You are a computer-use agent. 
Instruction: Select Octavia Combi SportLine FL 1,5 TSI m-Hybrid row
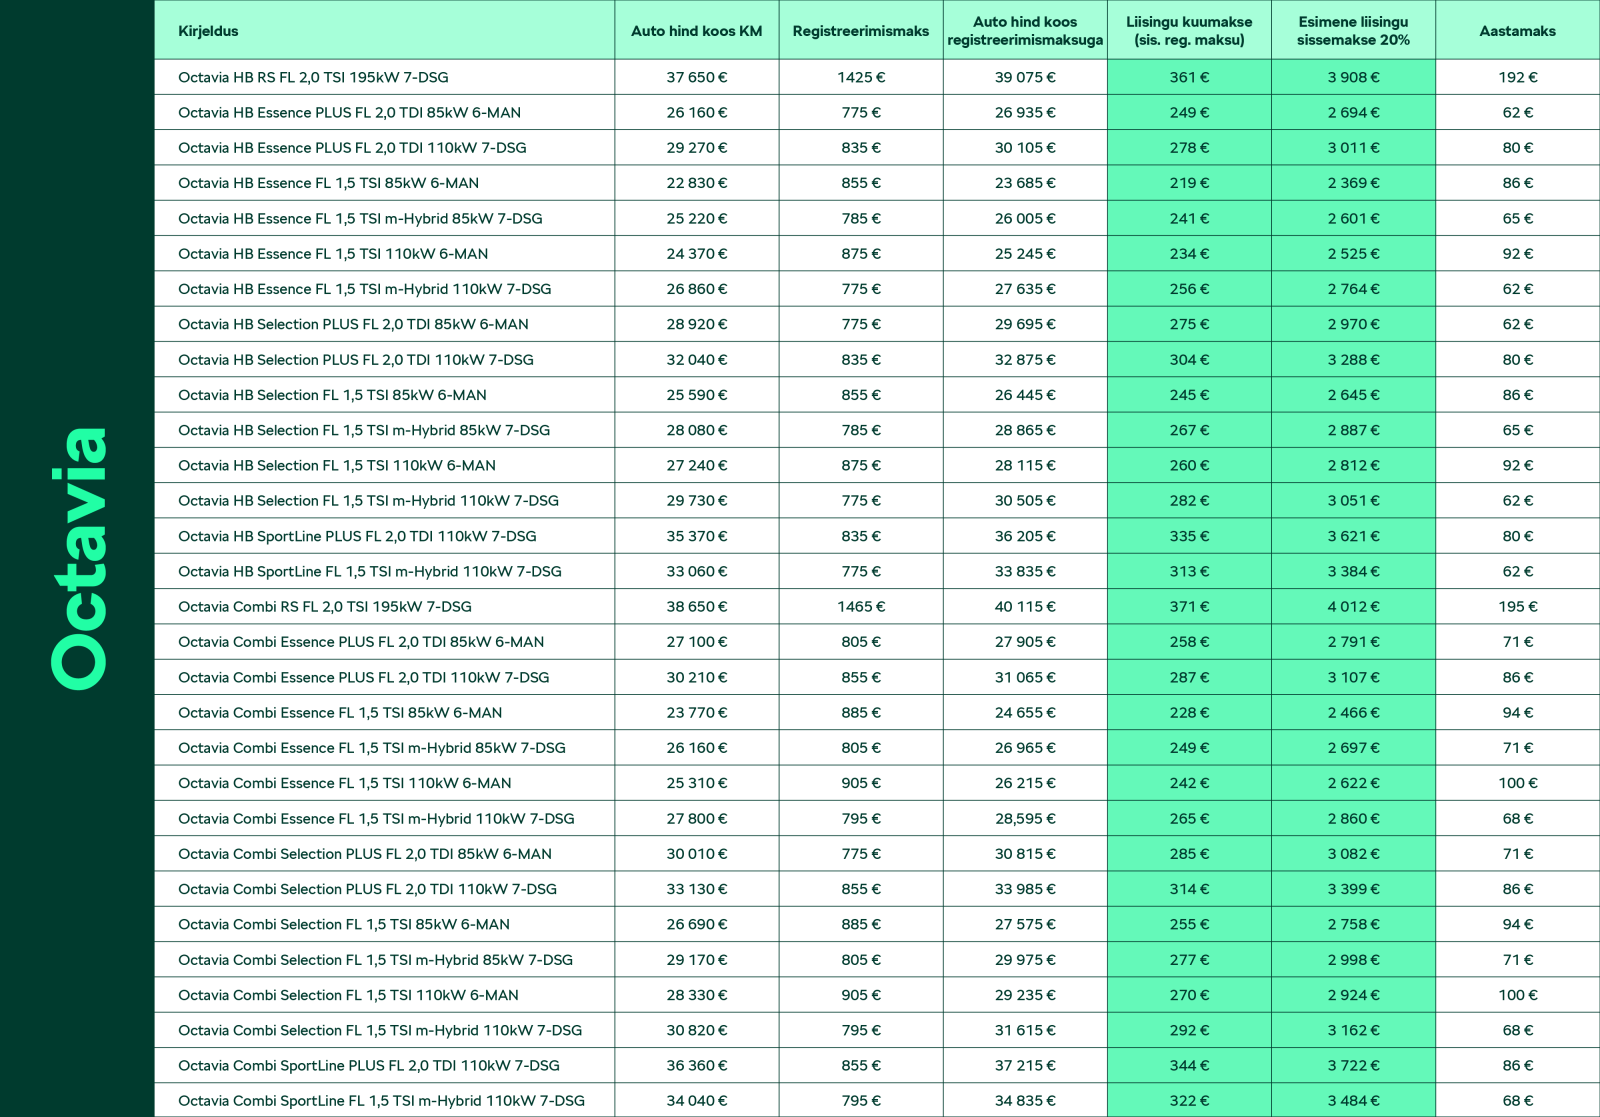click(x=381, y=1101)
